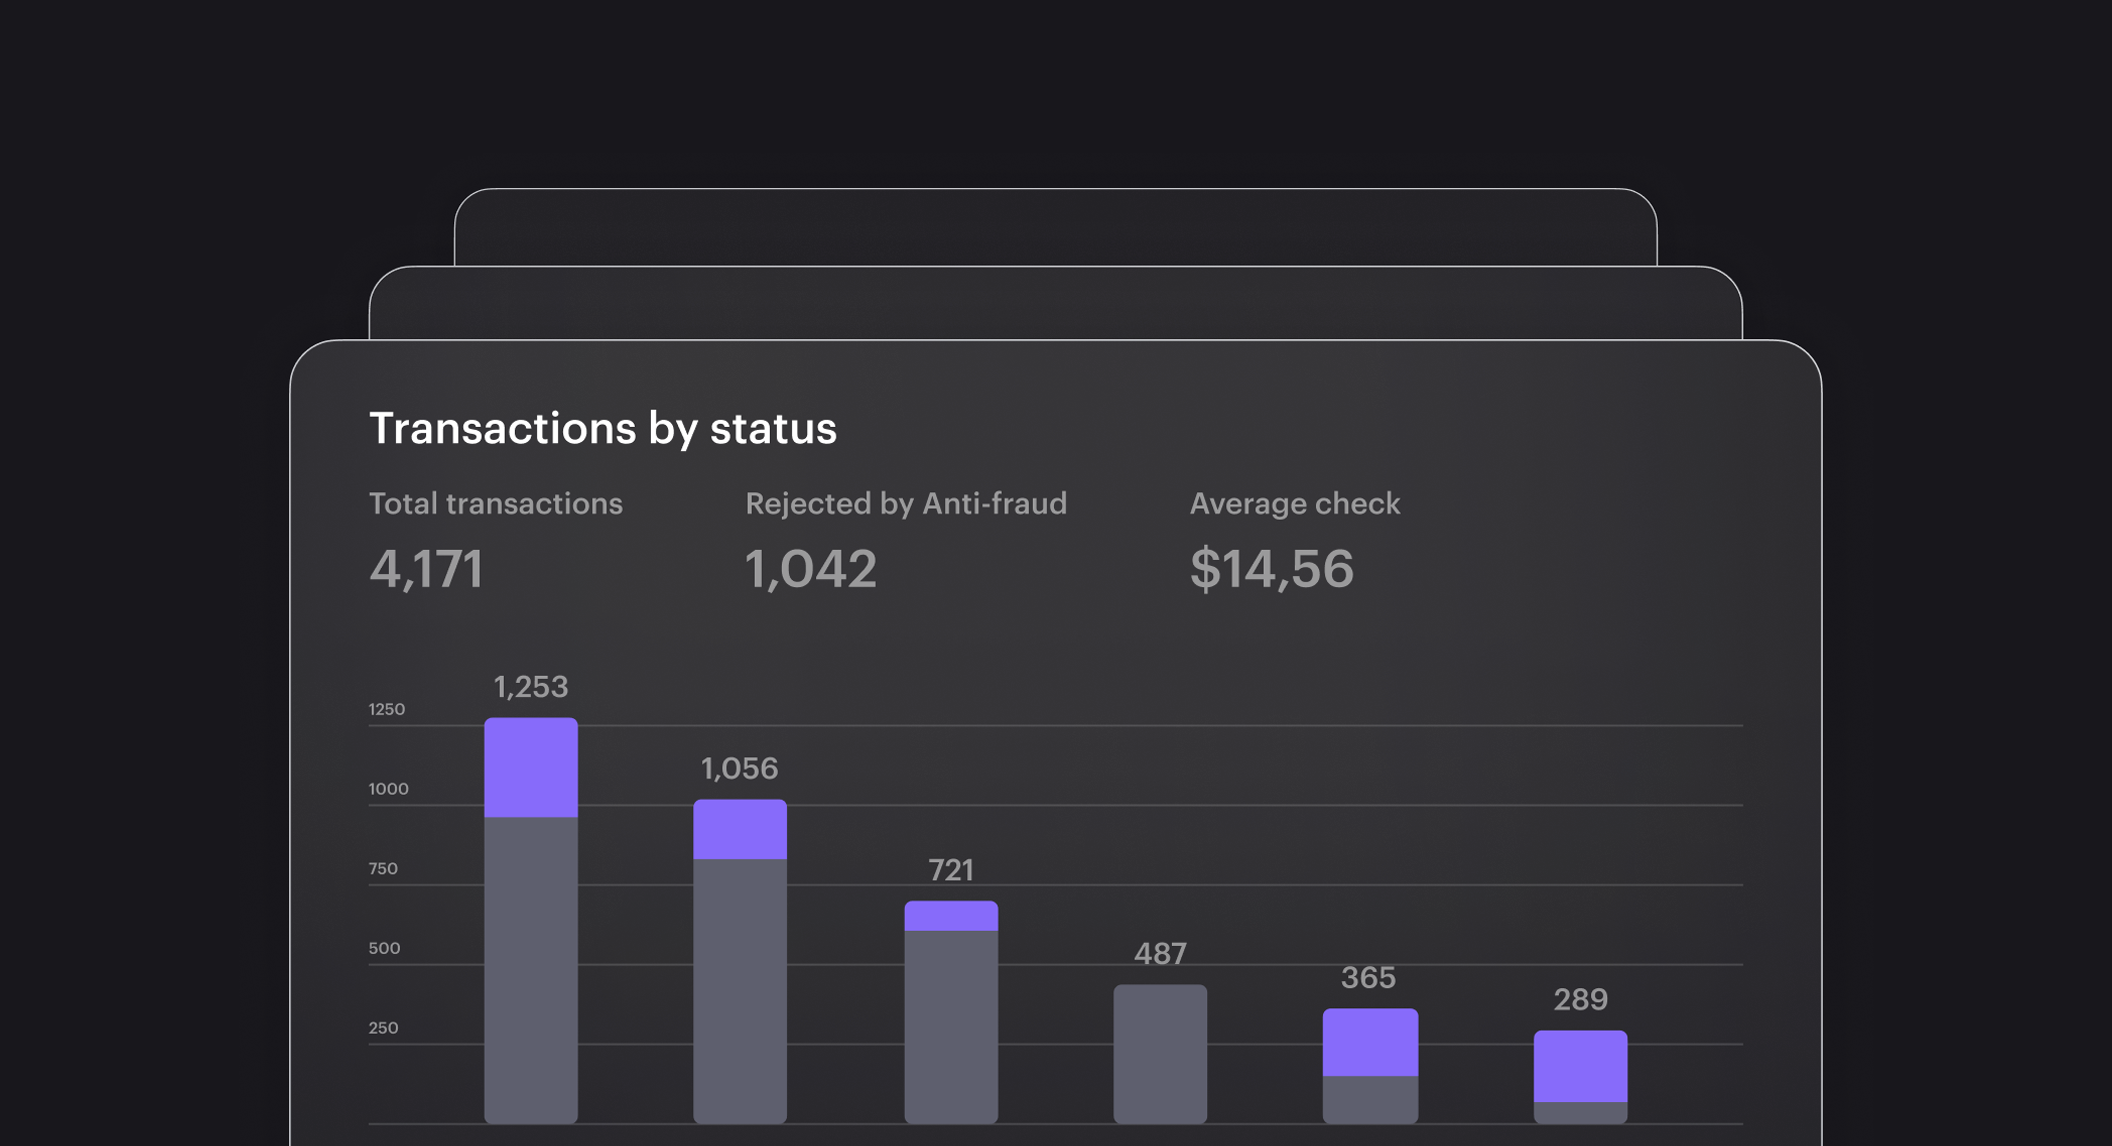
Task: Select the 'Rejected by Anti-fraud' label
Action: click(906, 503)
